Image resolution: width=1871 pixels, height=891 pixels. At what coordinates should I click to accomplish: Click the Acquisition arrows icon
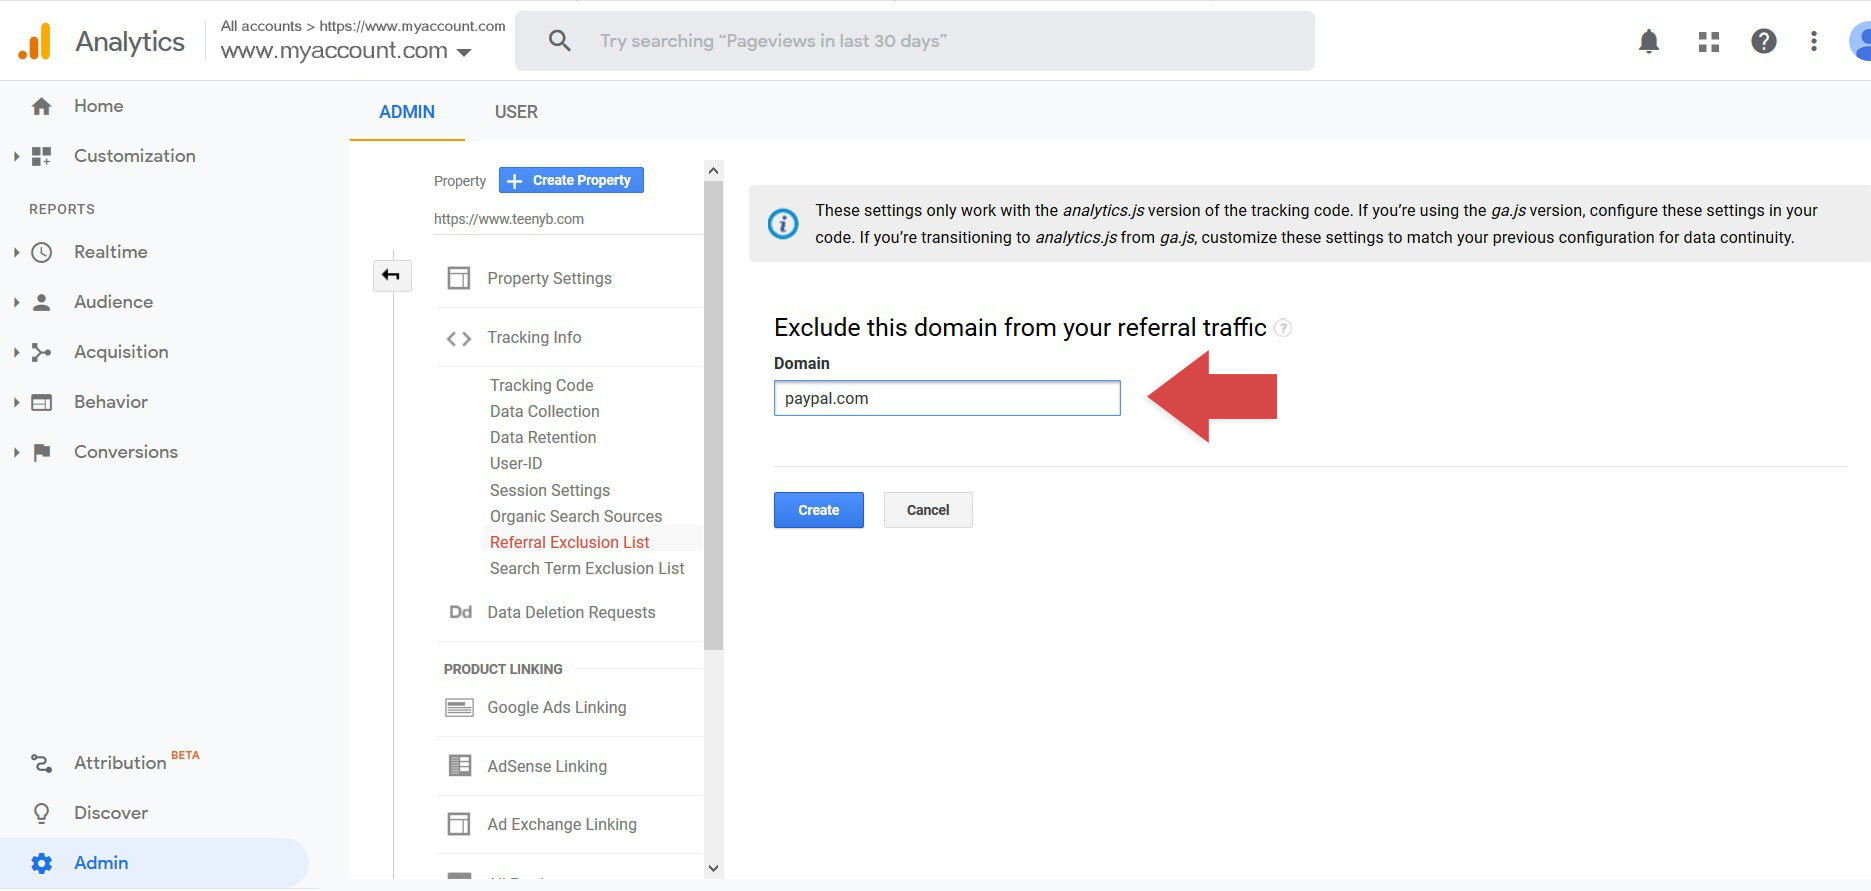point(41,352)
